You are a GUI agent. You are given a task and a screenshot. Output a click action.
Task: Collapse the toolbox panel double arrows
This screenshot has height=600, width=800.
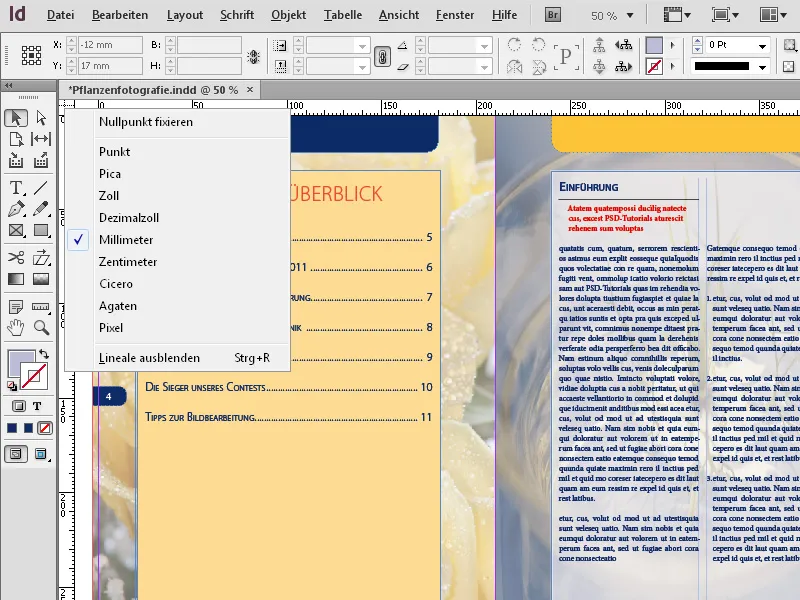coord(9,86)
